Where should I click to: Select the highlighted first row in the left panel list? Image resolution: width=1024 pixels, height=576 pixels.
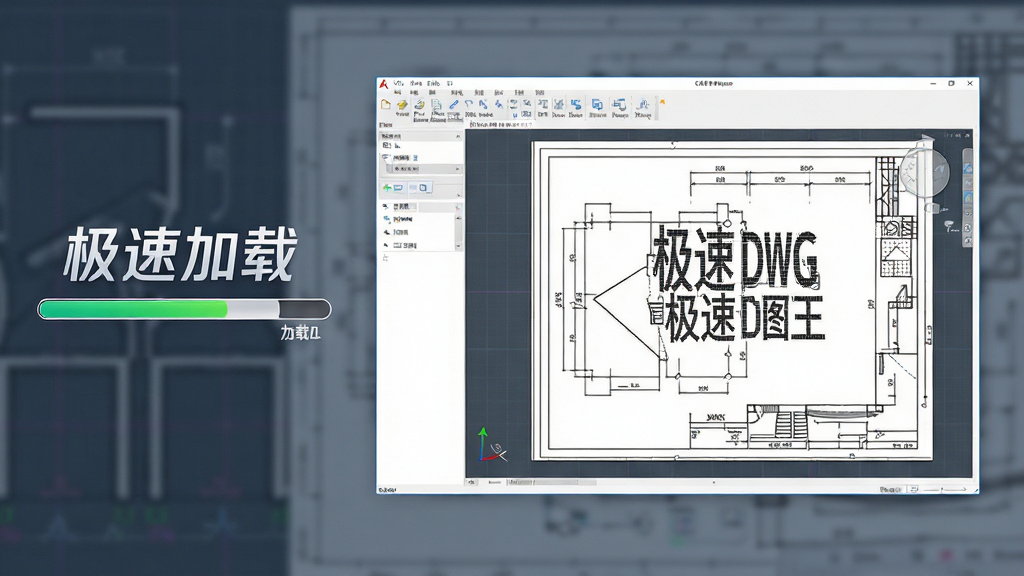419,207
